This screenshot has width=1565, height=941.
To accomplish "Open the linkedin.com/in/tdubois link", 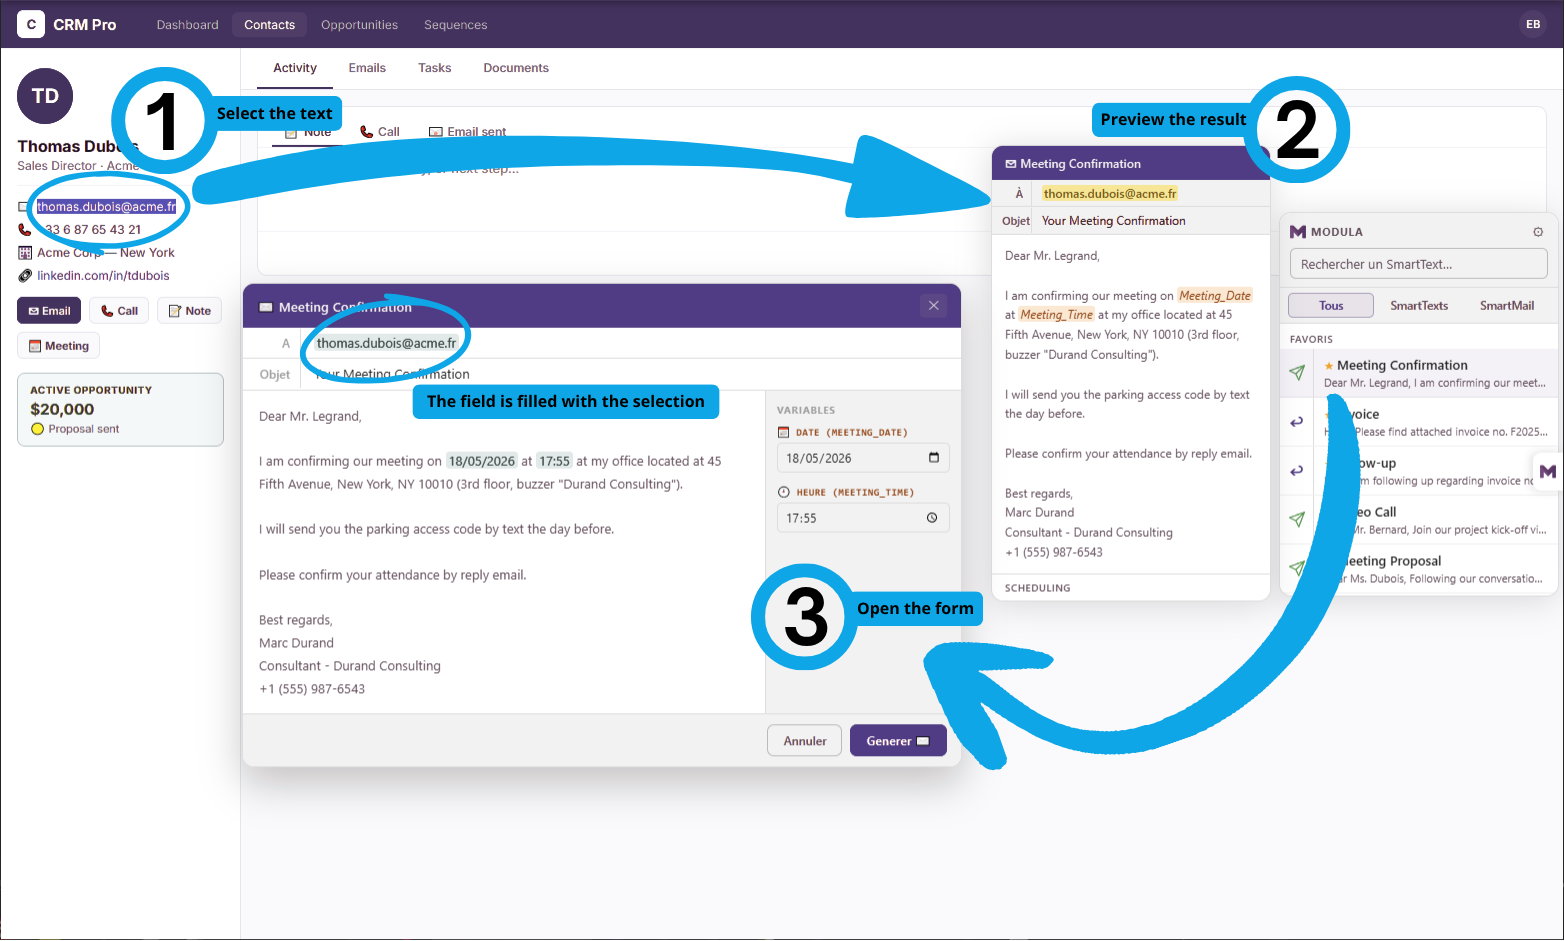I will tap(103, 276).
